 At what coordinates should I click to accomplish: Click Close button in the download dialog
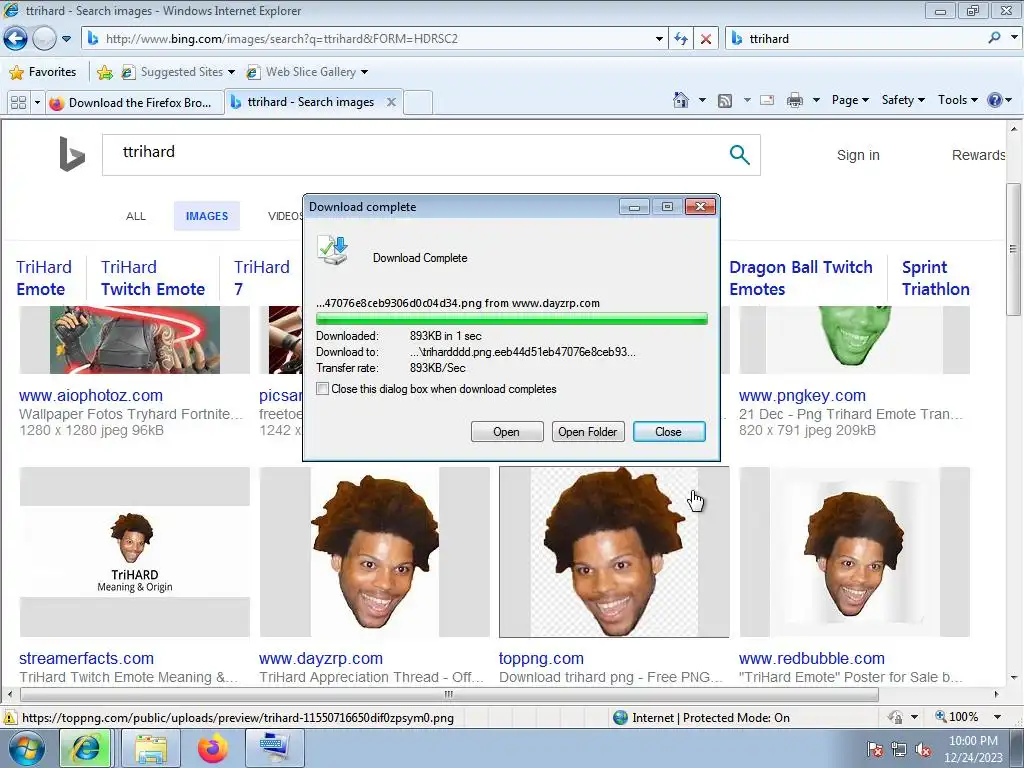pyautogui.click(x=669, y=432)
